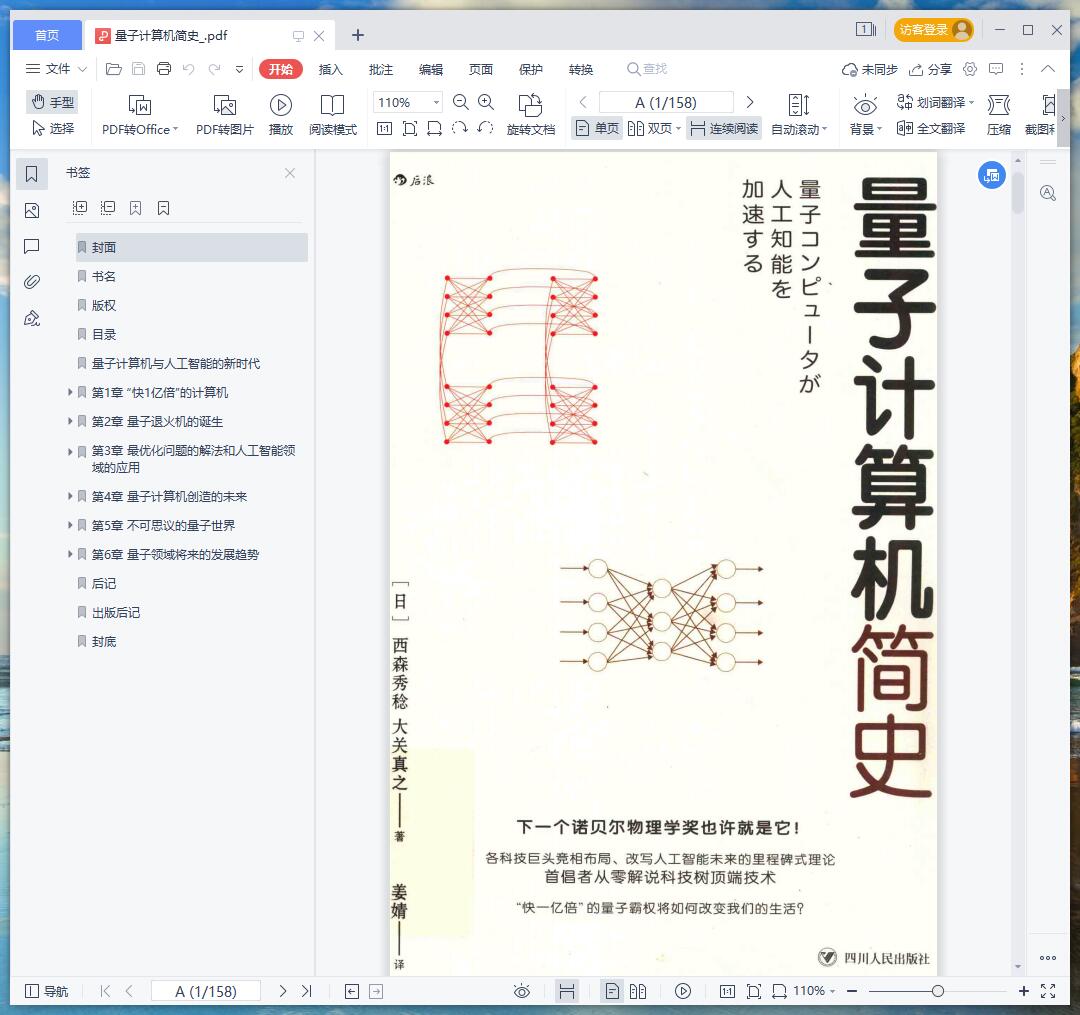Open 划词翻译 dropdown arrow
The image size is (1080, 1015).
[x=971, y=103]
